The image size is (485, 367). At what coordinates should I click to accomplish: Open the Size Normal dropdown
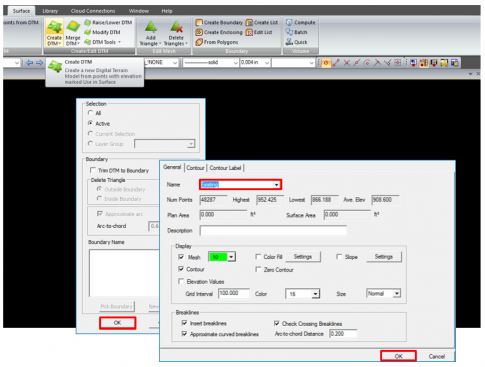coord(396,293)
